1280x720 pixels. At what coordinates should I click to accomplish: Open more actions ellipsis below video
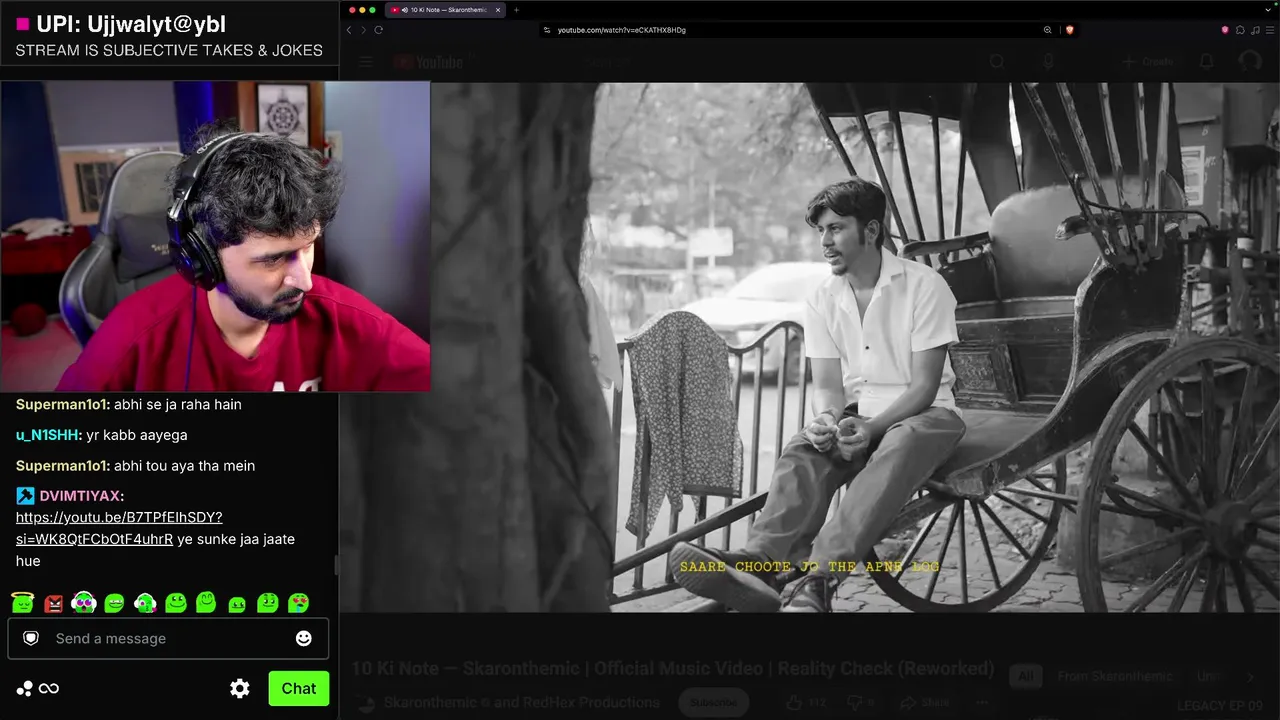(x=982, y=703)
